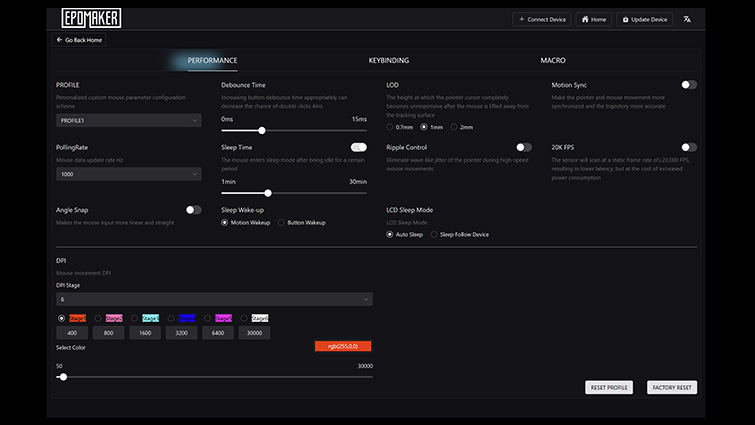Click the 400 DPI value field
The image size is (755, 425).
pyautogui.click(x=72, y=333)
